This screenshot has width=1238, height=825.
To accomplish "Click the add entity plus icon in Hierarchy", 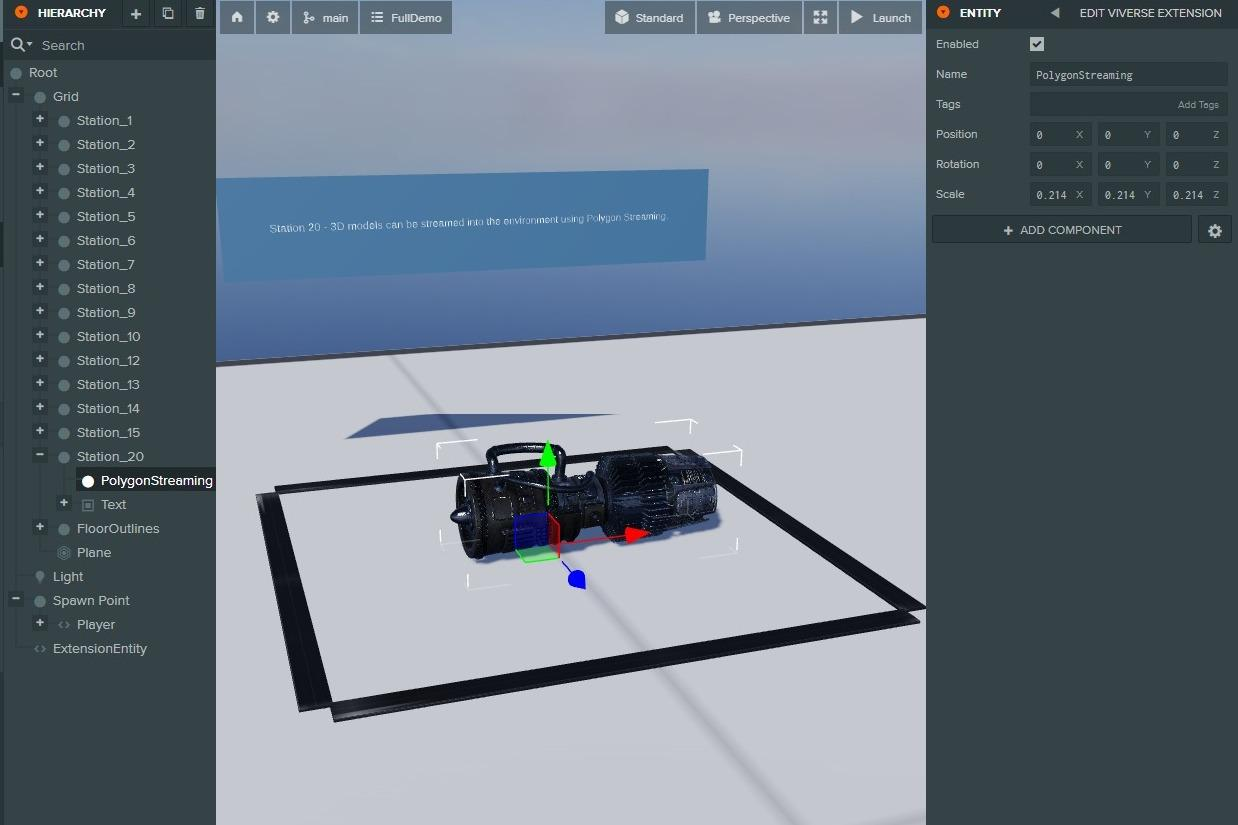I will click(x=136, y=14).
